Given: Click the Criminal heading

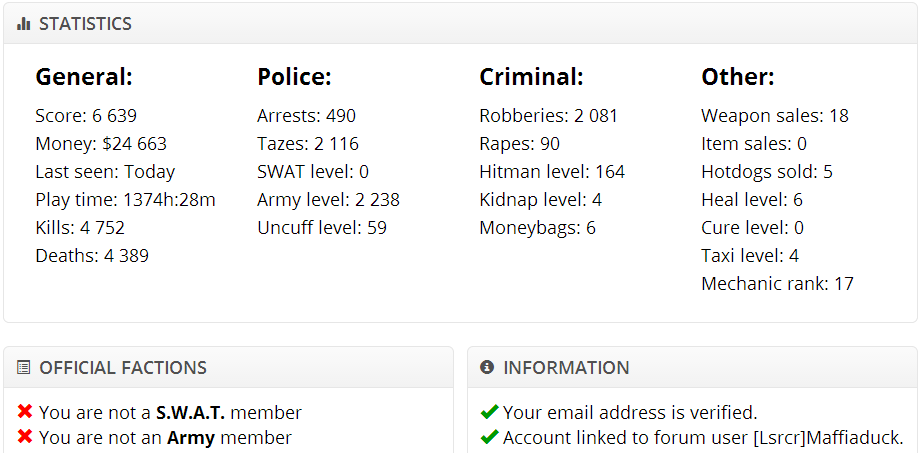Looking at the screenshot, I should pyautogui.click(x=531, y=77).
